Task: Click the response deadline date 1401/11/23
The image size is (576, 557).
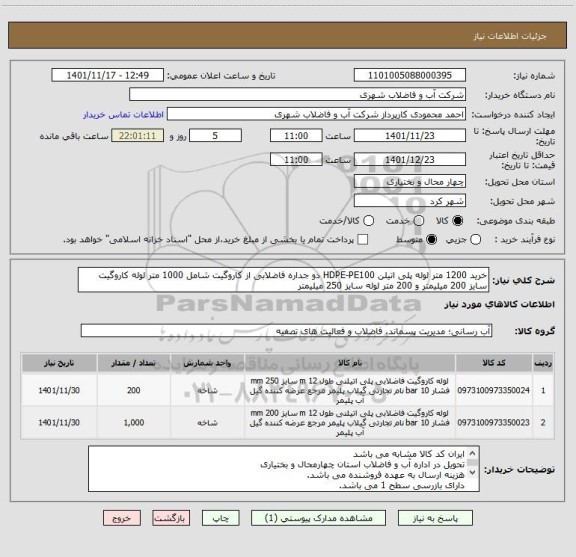Action: pos(410,136)
